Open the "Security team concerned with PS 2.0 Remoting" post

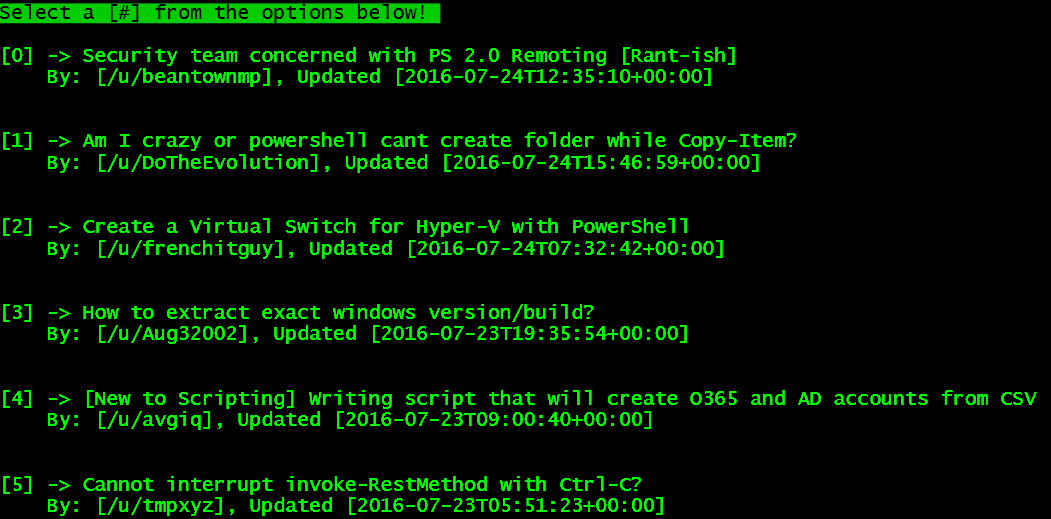coord(409,56)
